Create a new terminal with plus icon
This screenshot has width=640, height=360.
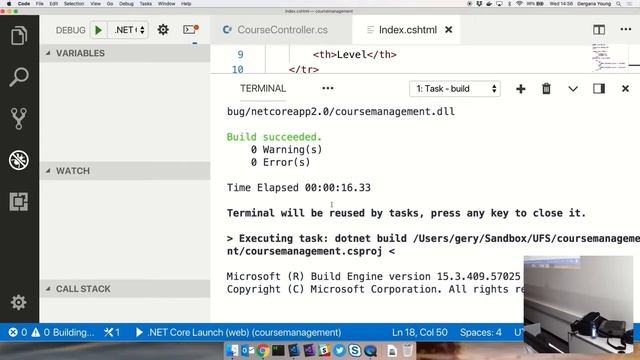[x=521, y=89]
